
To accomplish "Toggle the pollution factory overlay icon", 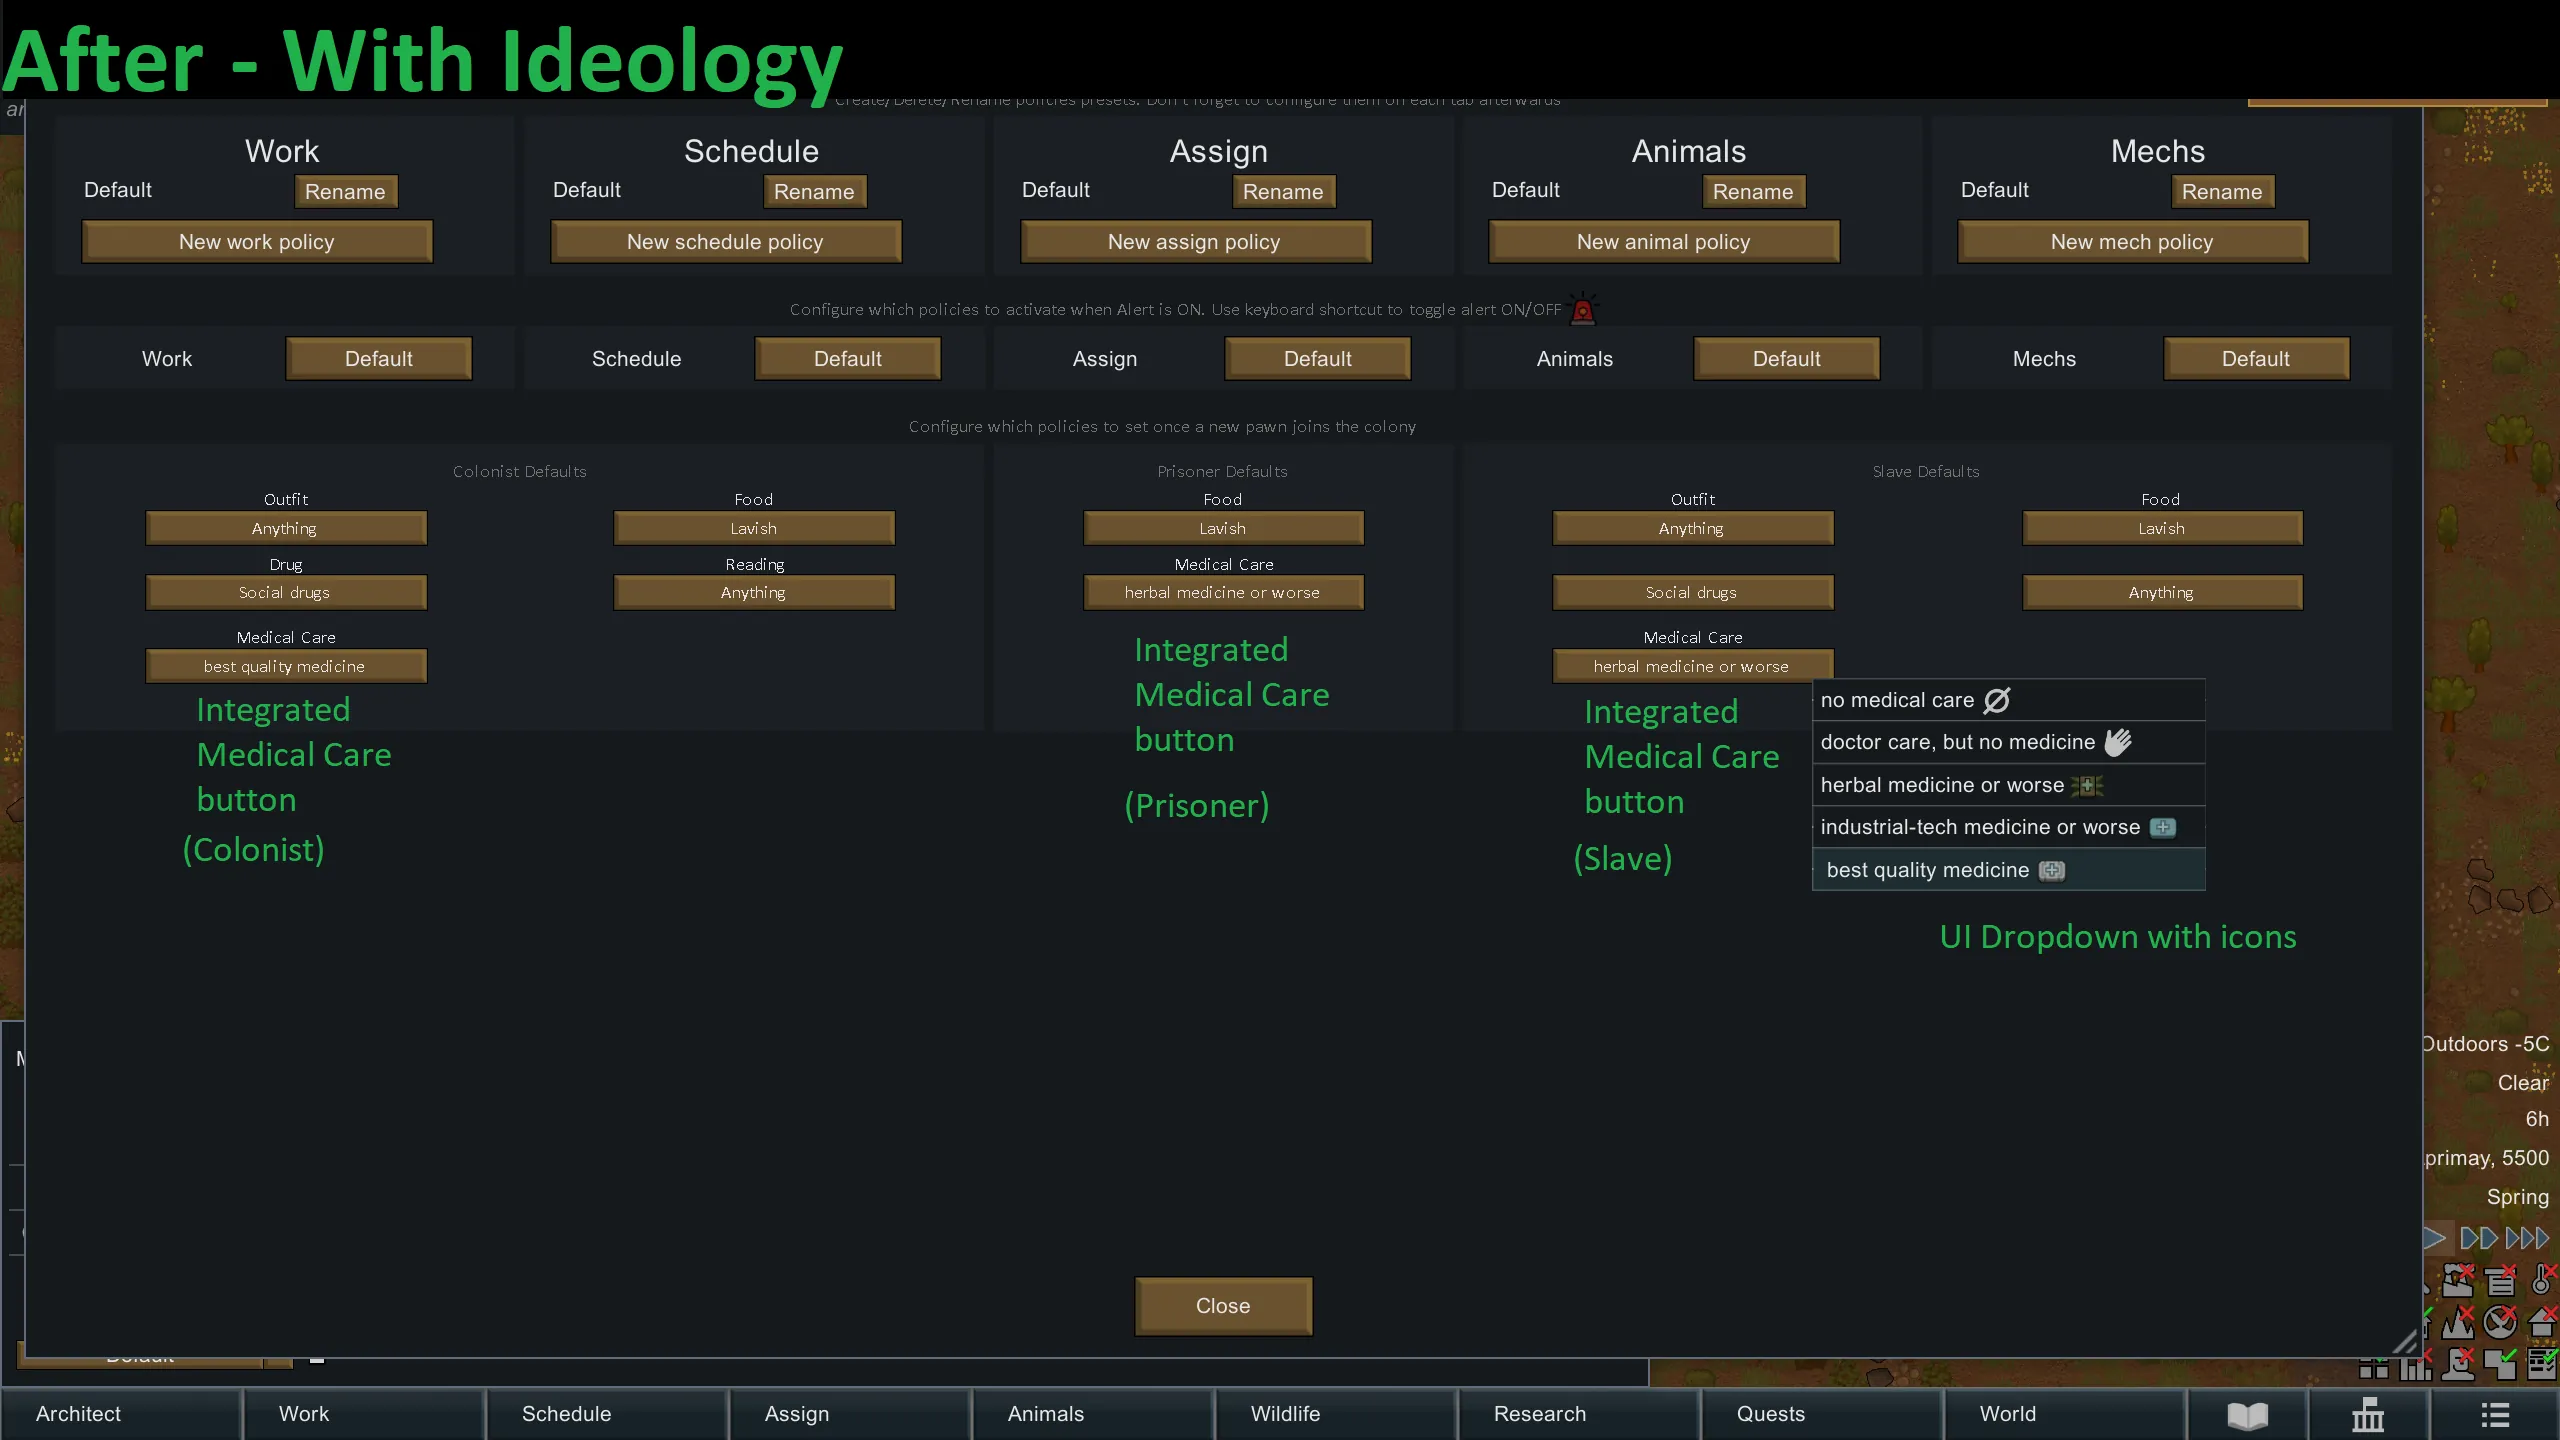I will 2458,1279.
